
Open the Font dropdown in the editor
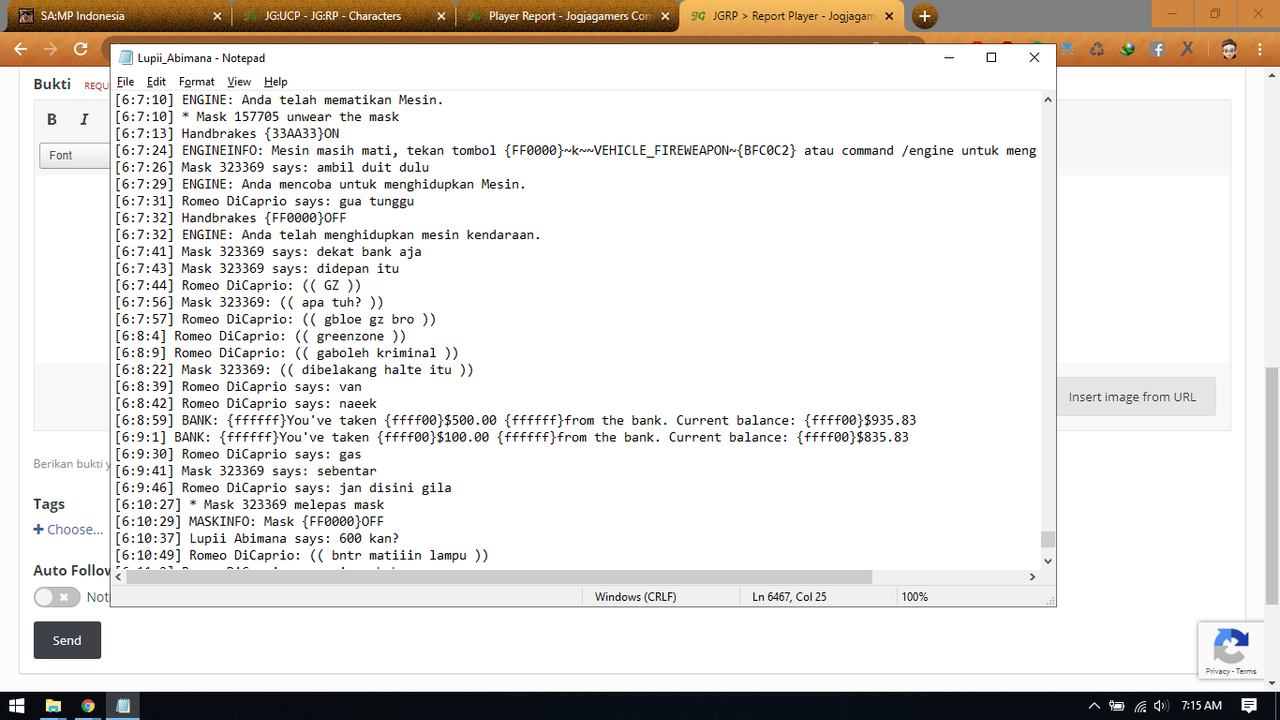pos(74,155)
